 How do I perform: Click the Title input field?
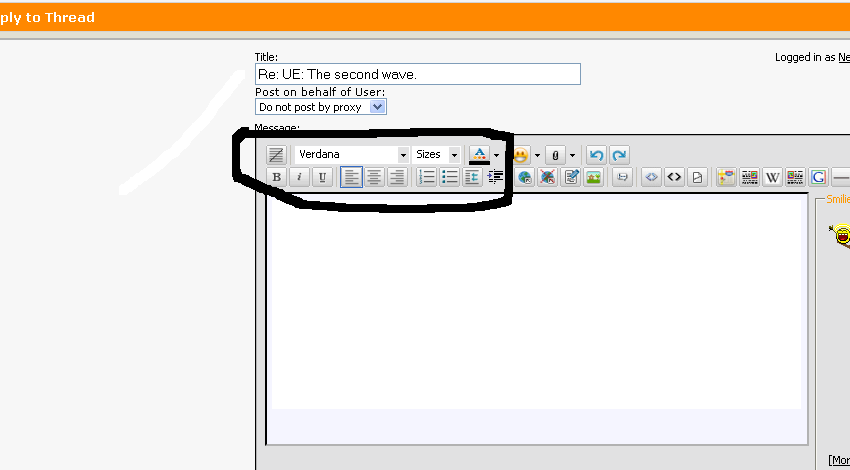417,74
